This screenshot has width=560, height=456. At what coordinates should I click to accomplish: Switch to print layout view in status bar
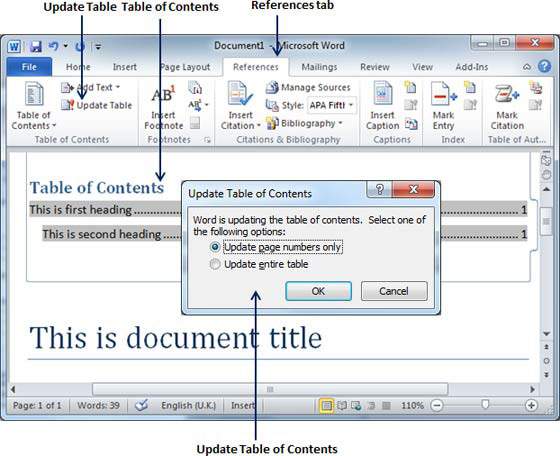pos(326,405)
